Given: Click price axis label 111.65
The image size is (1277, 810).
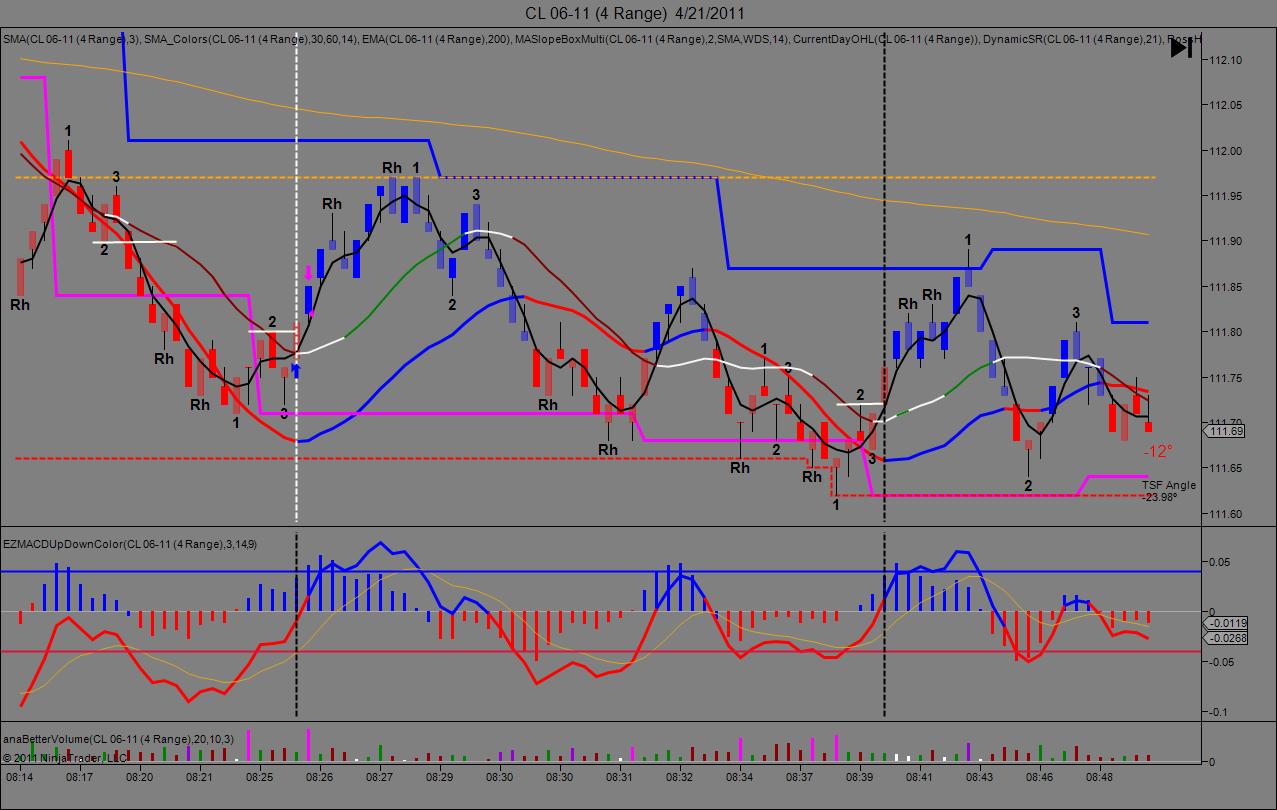Looking at the screenshot, I should (x=1225, y=468).
